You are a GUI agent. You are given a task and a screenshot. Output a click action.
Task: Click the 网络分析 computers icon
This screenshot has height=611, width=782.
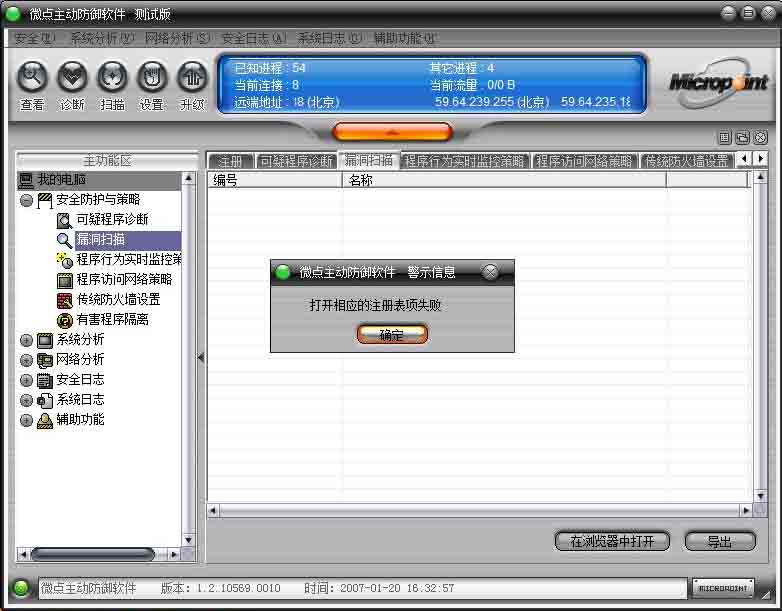(45, 360)
